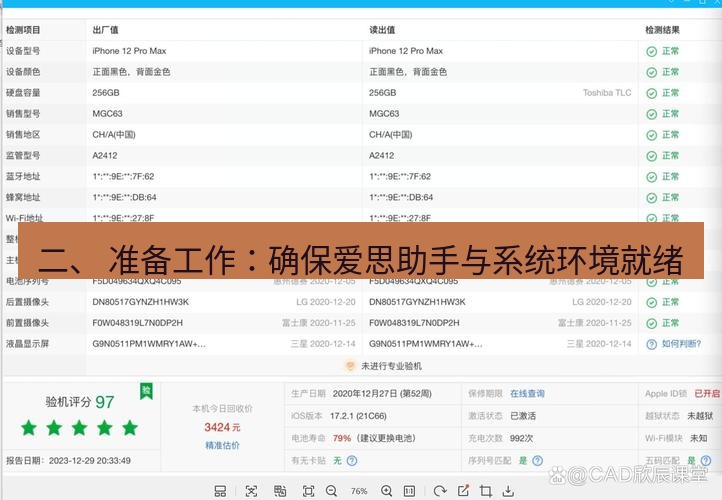722x500 pixels.
Task: Click the 已开启 Apple ID lock status
Action: coord(707,394)
